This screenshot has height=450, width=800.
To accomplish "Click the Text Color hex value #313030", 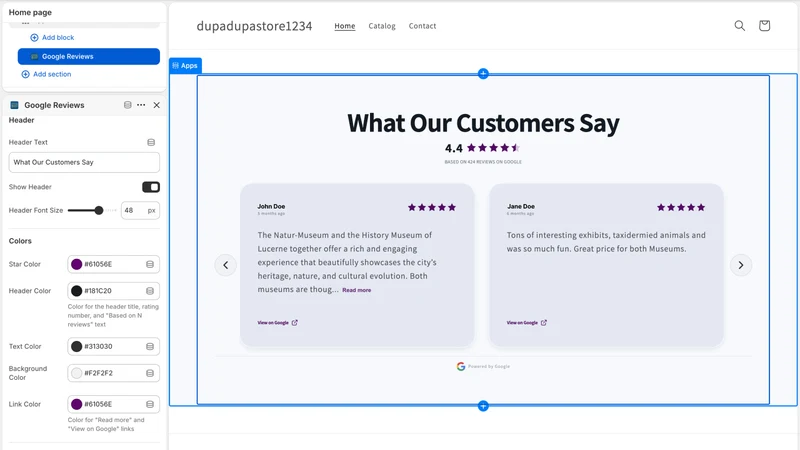I will [x=98, y=346].
